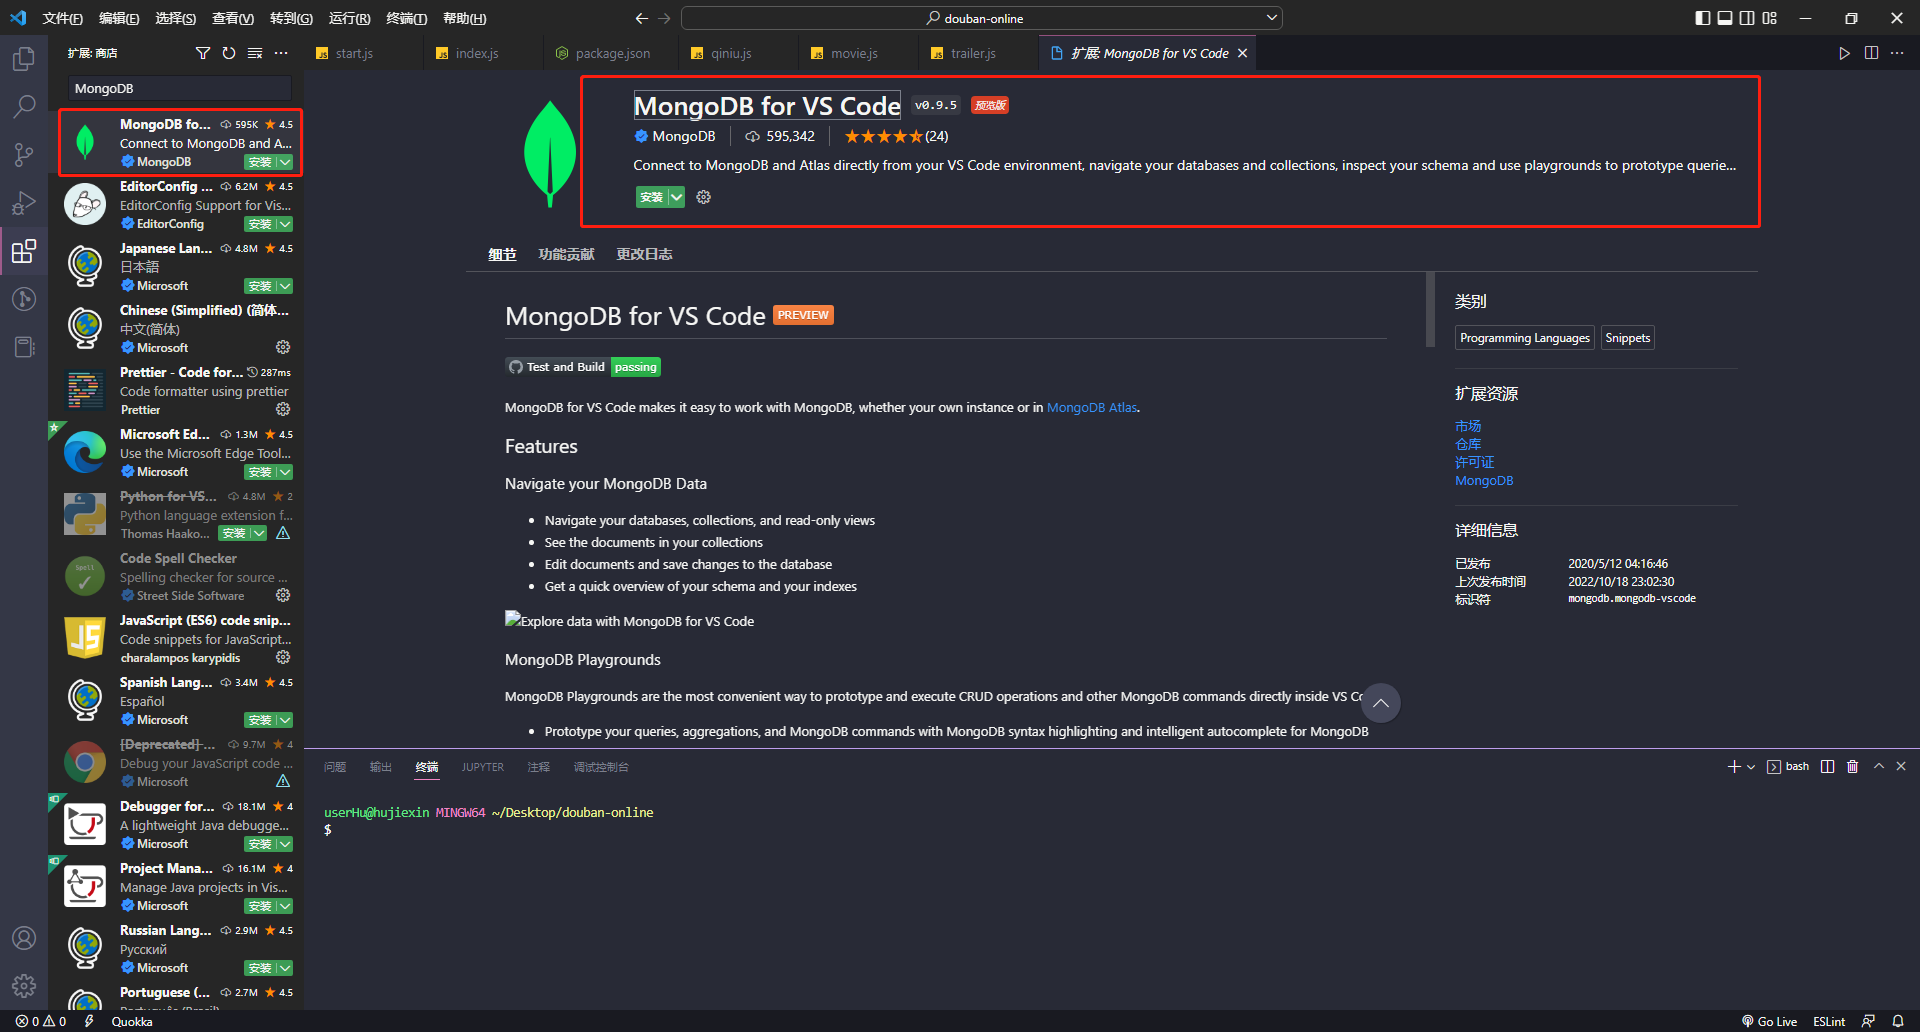Click the ESLint status bar item
The height and width of the screenshot is (1032, 1920).
(1829, 1021)
